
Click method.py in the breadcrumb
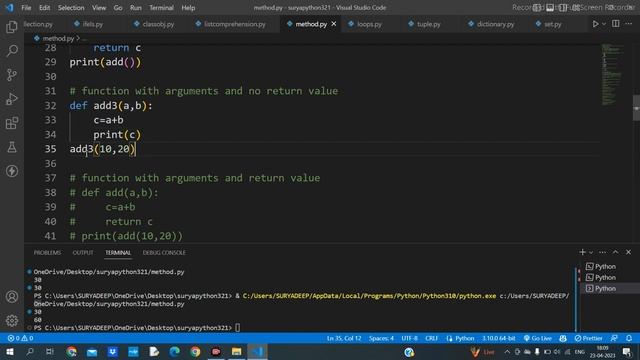click(x=58, y=38)
